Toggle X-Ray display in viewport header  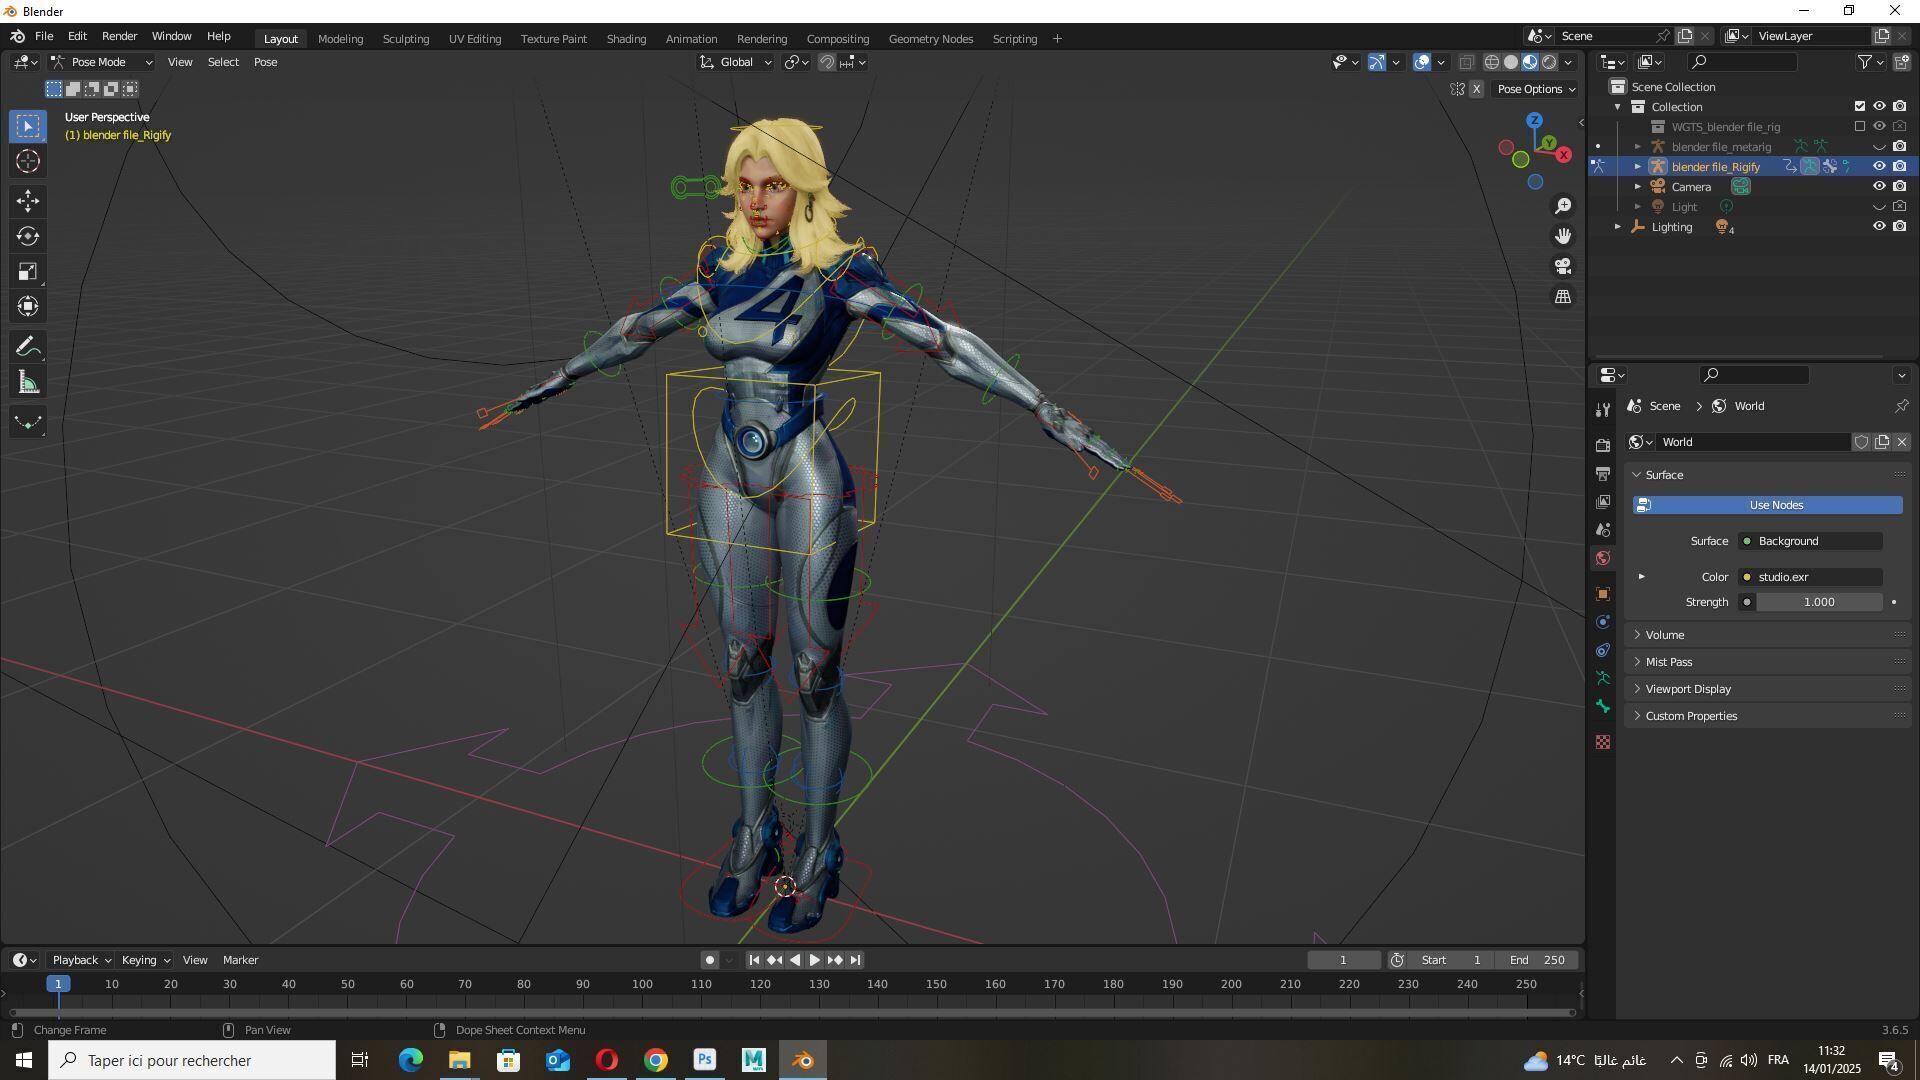[1466, 62]
